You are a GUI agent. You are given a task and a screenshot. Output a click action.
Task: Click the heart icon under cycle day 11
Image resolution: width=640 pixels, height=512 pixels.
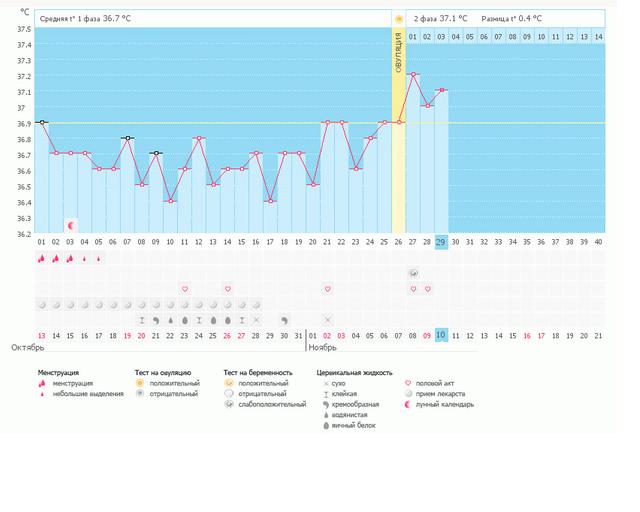pyautogui.click(x=185, y=289)
